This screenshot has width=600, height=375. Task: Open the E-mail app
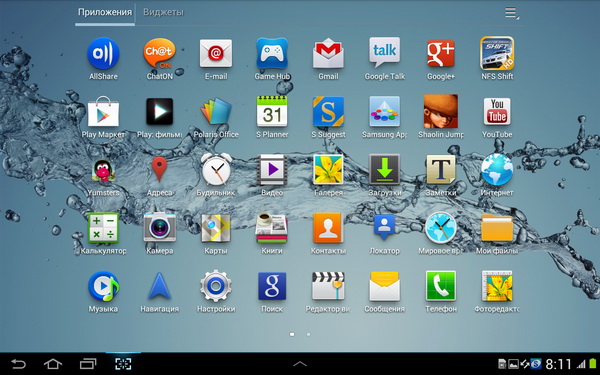click(216, 54)
